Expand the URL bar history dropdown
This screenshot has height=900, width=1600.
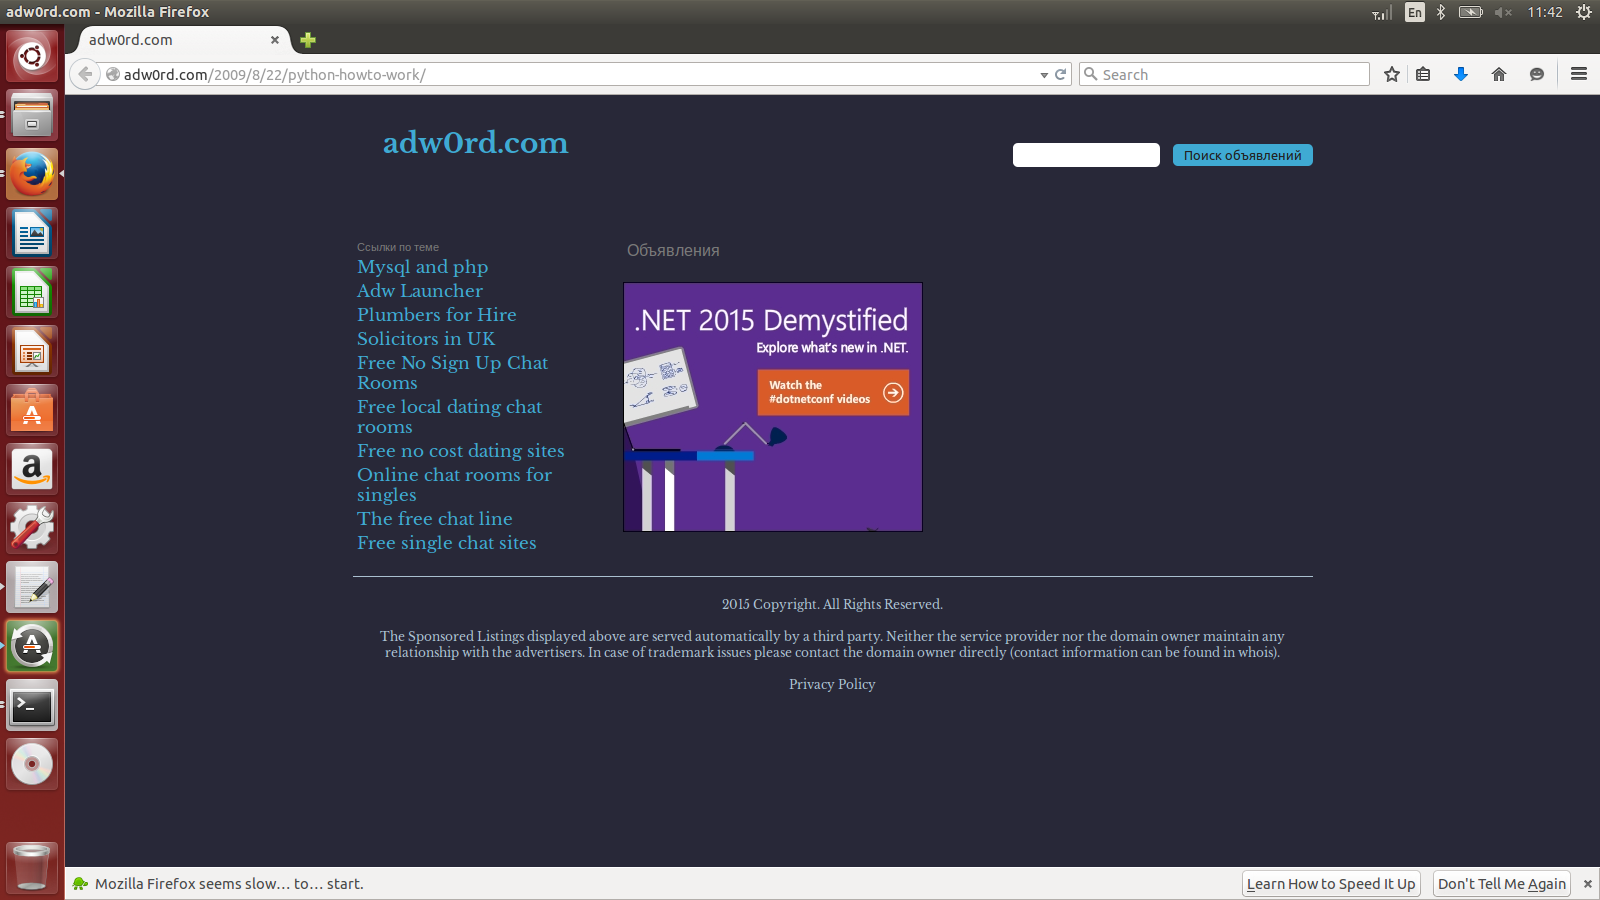1044,75
